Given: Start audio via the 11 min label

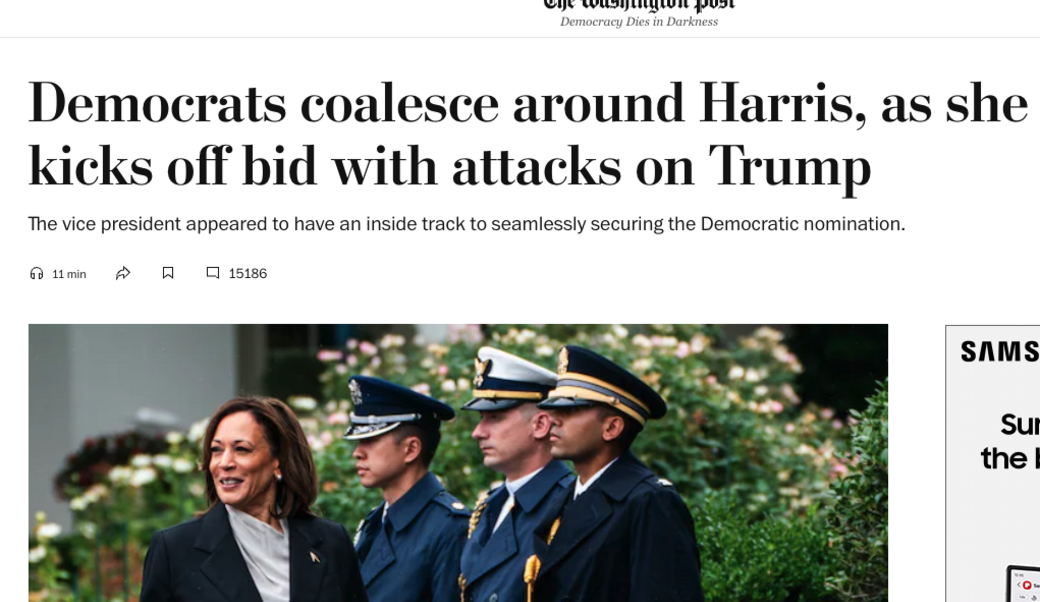Looking at the screenshot, I should (x=69, y=274).
